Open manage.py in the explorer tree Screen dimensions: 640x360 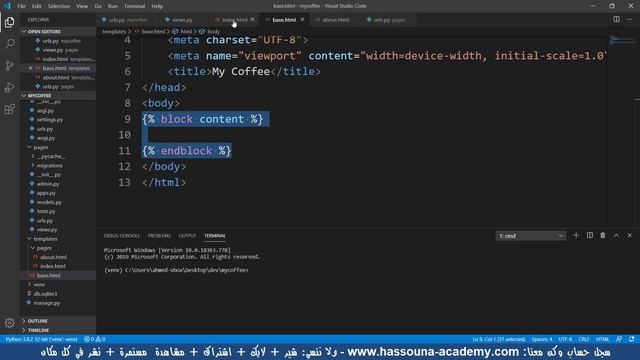pos(47,303)
